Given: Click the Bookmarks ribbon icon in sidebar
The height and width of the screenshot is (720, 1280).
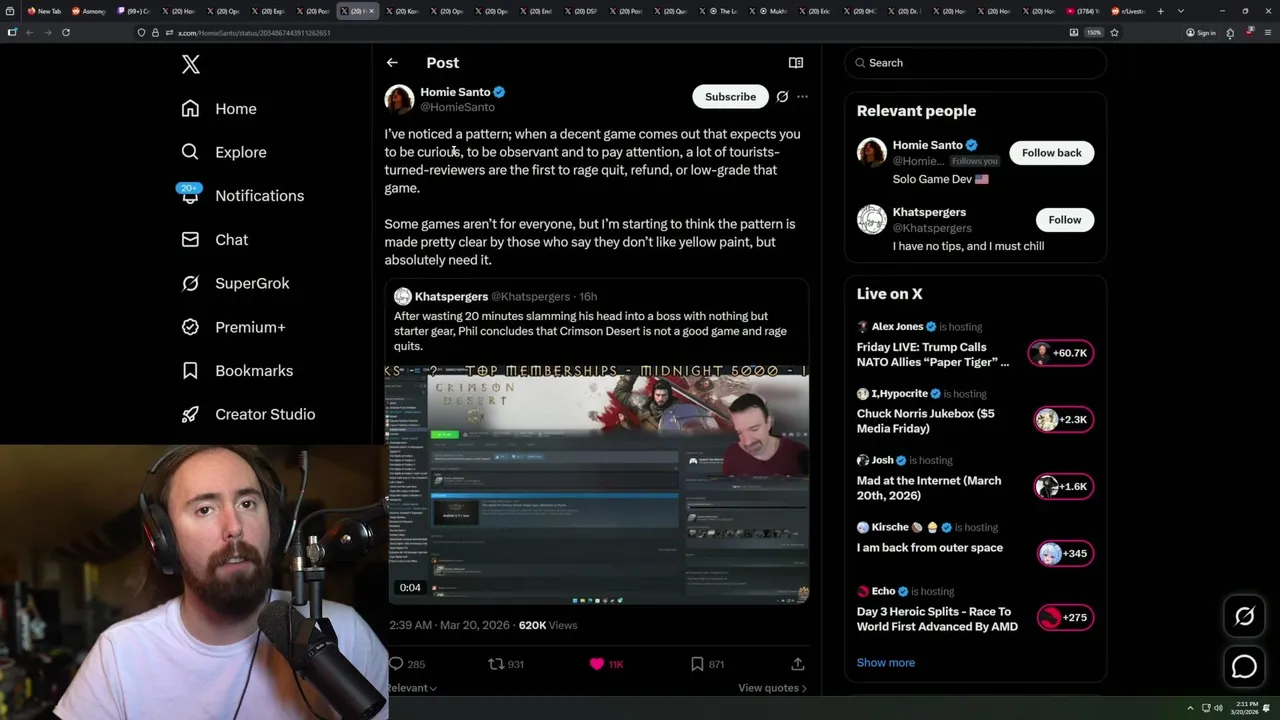Looking at the screenshot, I should coord(190,371).
